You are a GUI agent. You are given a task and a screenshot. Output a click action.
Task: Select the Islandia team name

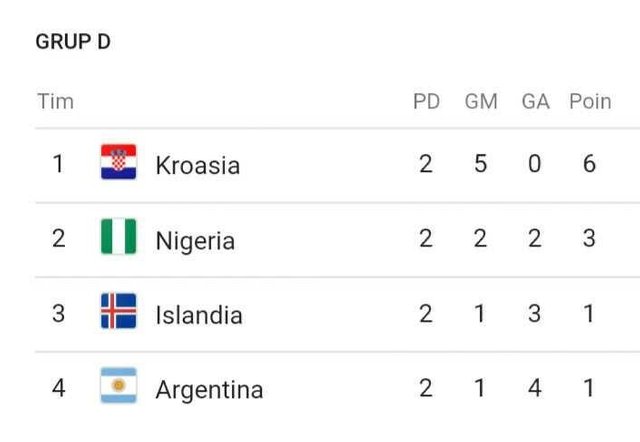[x=199, y=315]
